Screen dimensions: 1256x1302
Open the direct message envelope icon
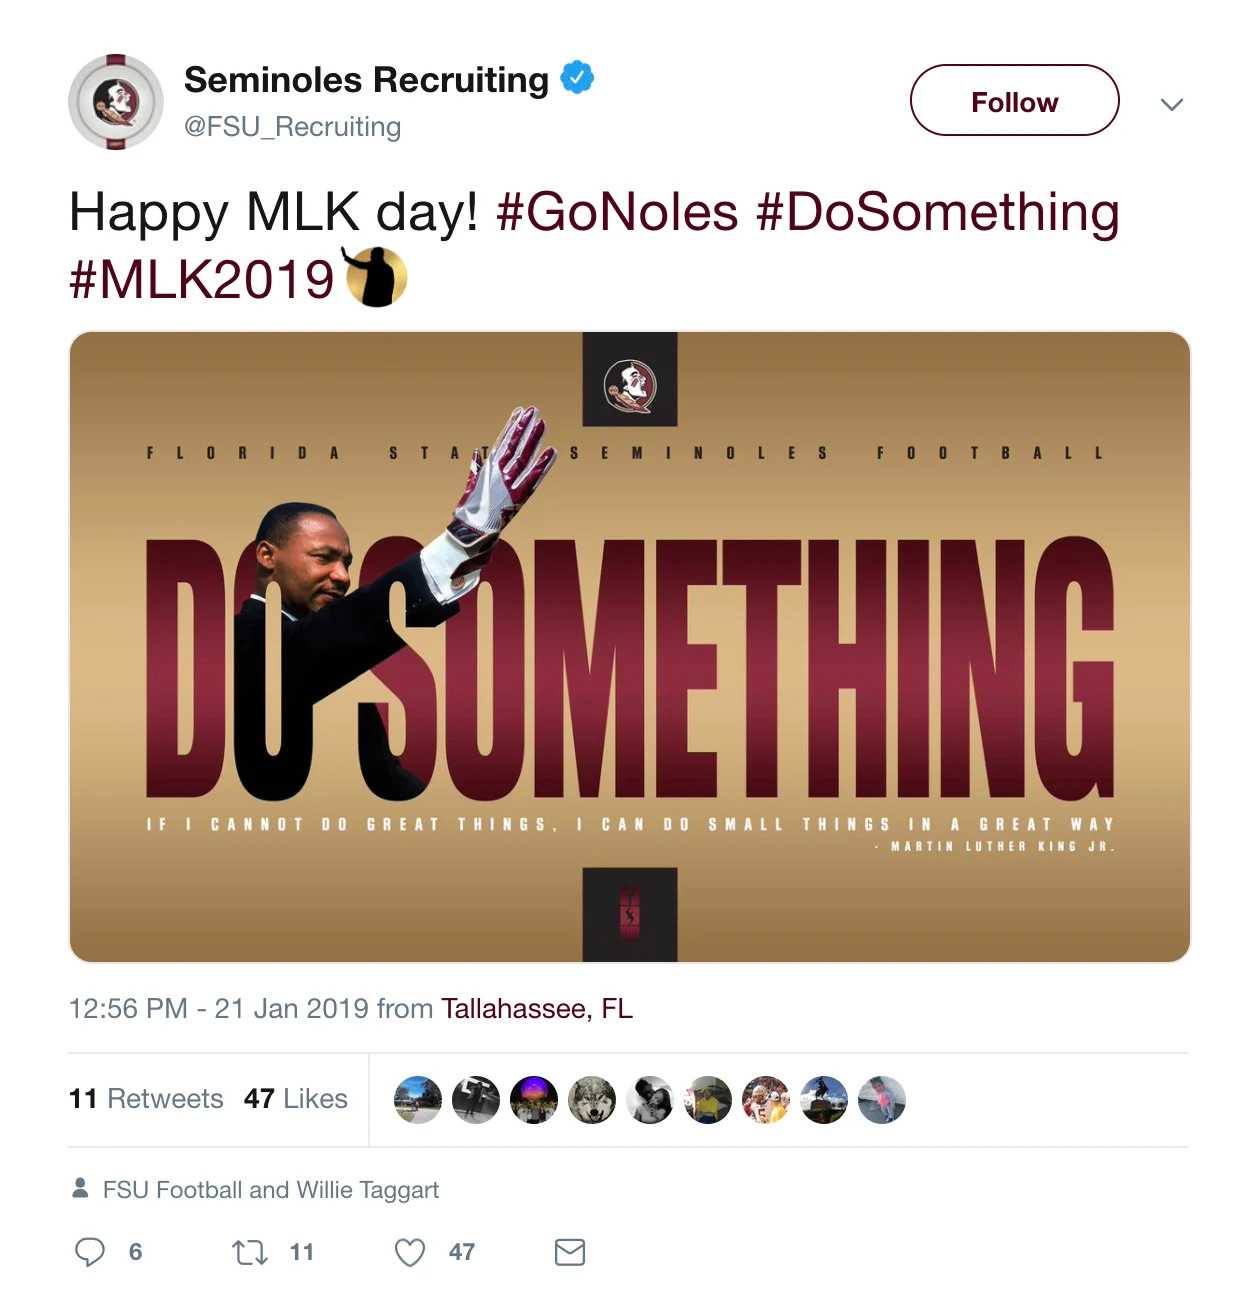[567, 1252]
